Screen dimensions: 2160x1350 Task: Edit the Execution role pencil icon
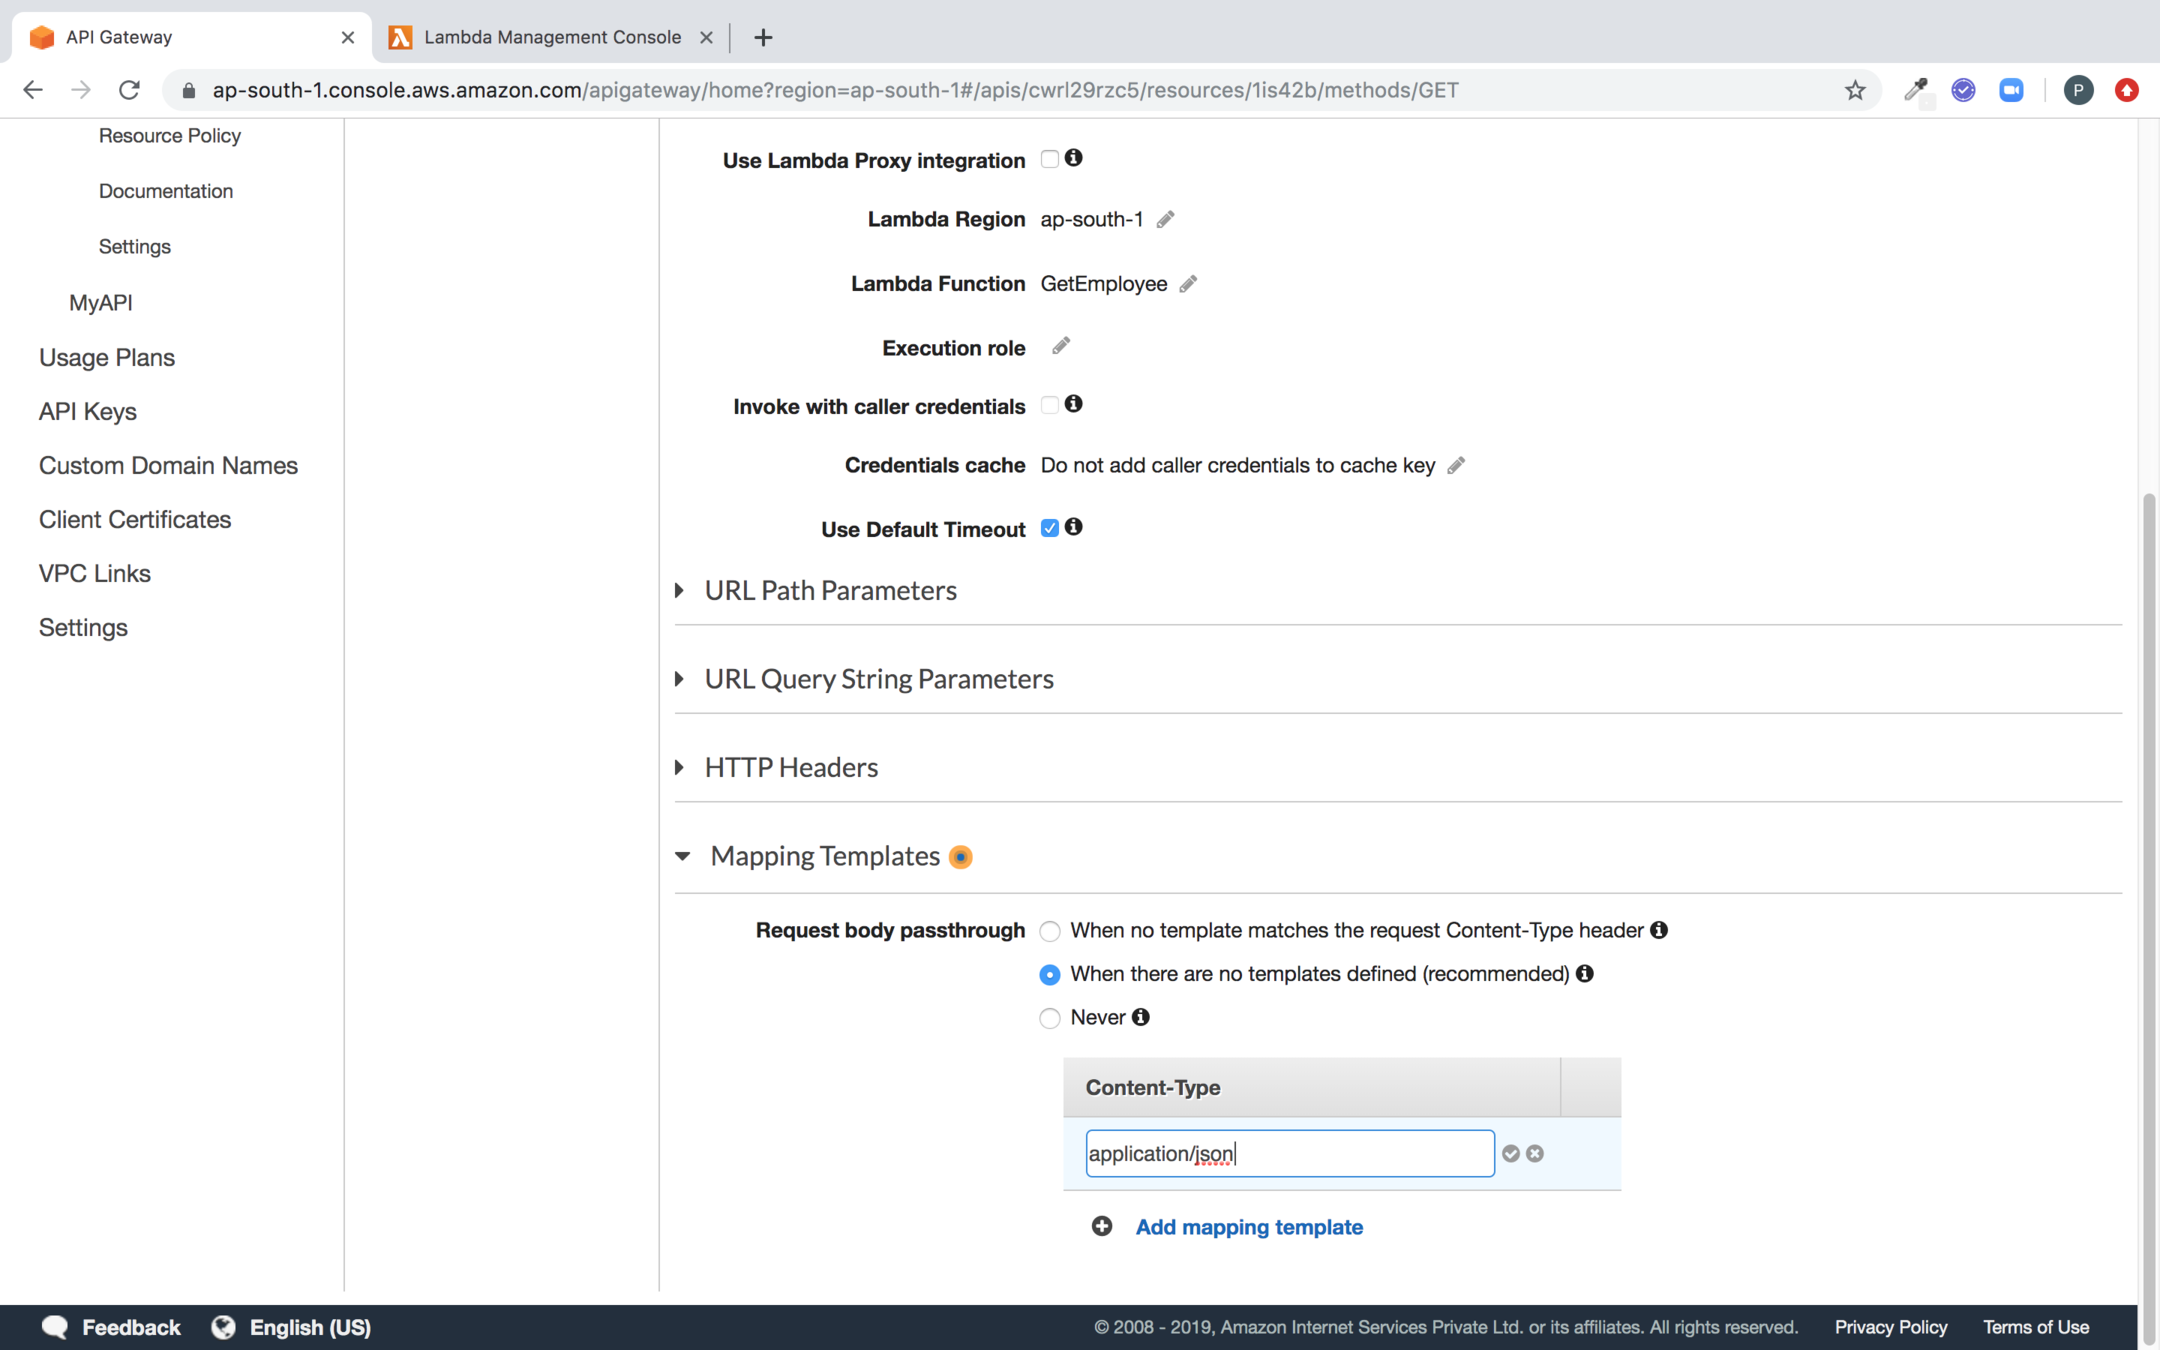click(x=1061, y=346)
